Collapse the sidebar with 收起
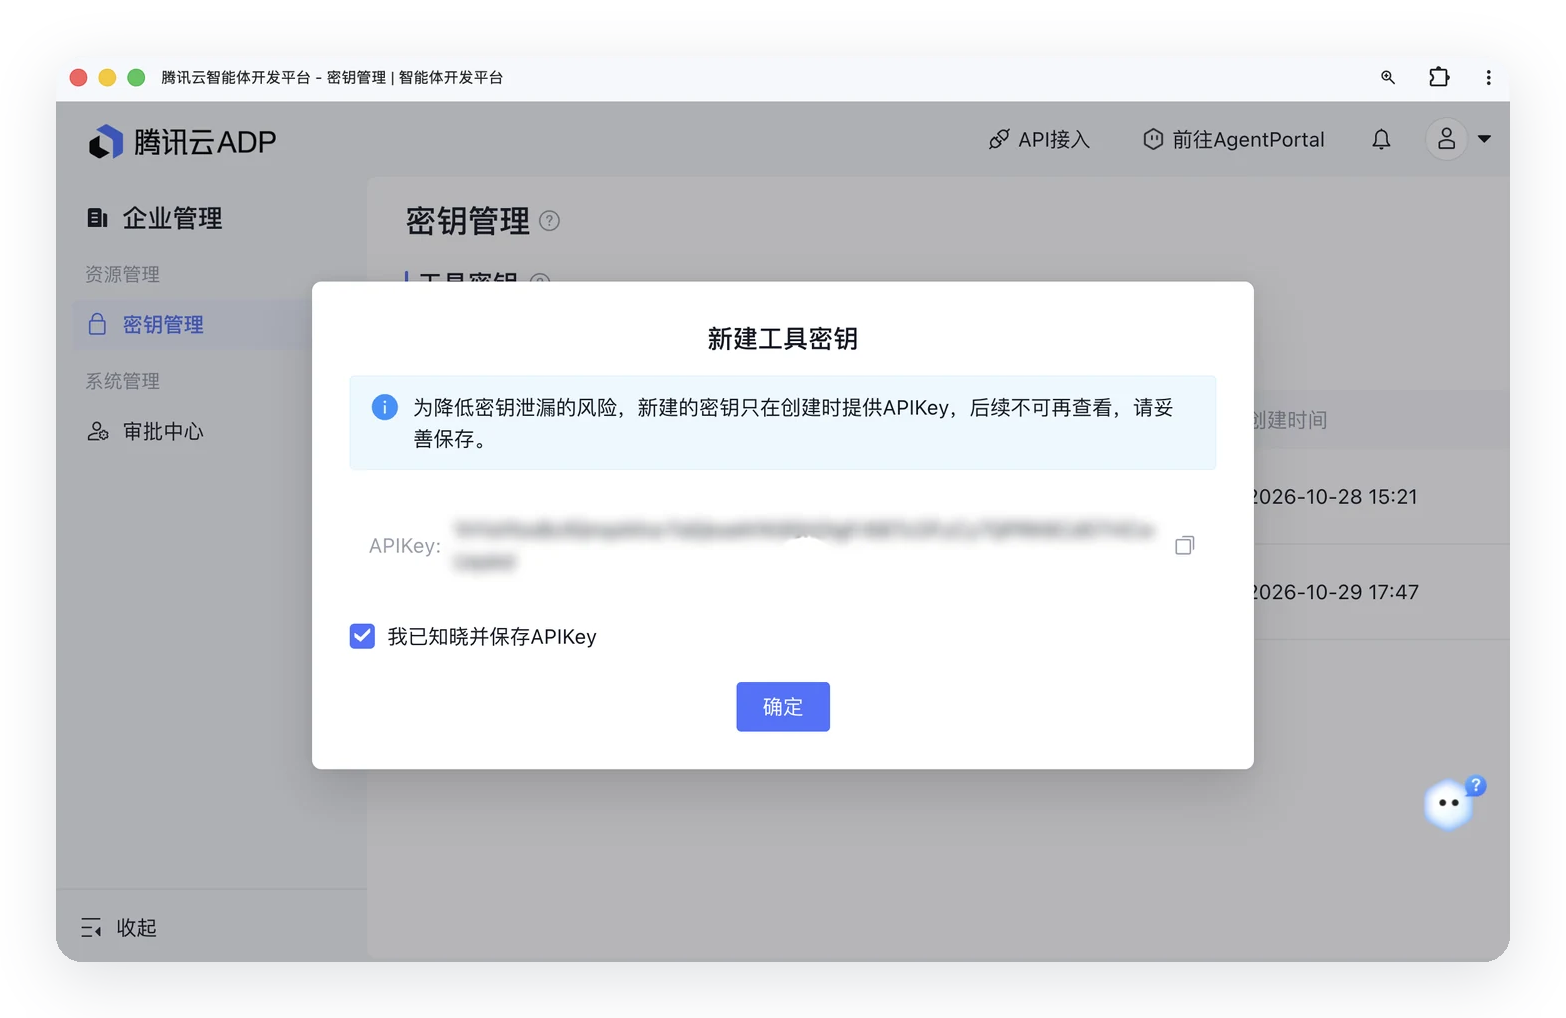Viewport: 1566px width, 1018px height. 119,928
